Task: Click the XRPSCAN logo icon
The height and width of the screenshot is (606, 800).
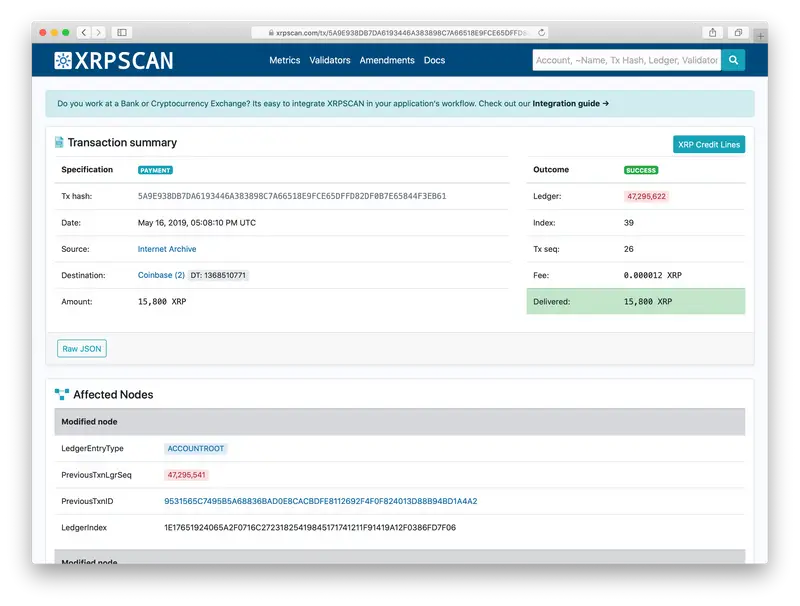Action: pyautogui.click(x=61, y=60)
